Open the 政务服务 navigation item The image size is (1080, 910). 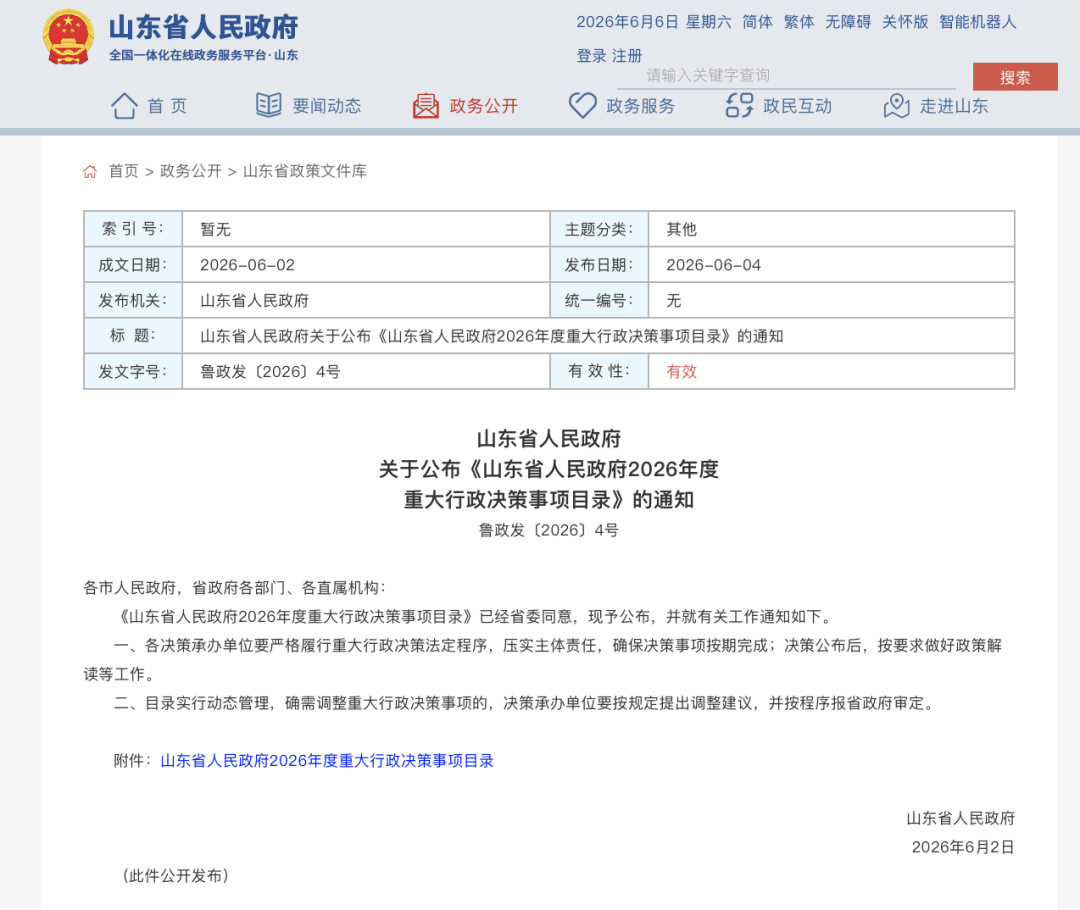[x=641, y=106]
